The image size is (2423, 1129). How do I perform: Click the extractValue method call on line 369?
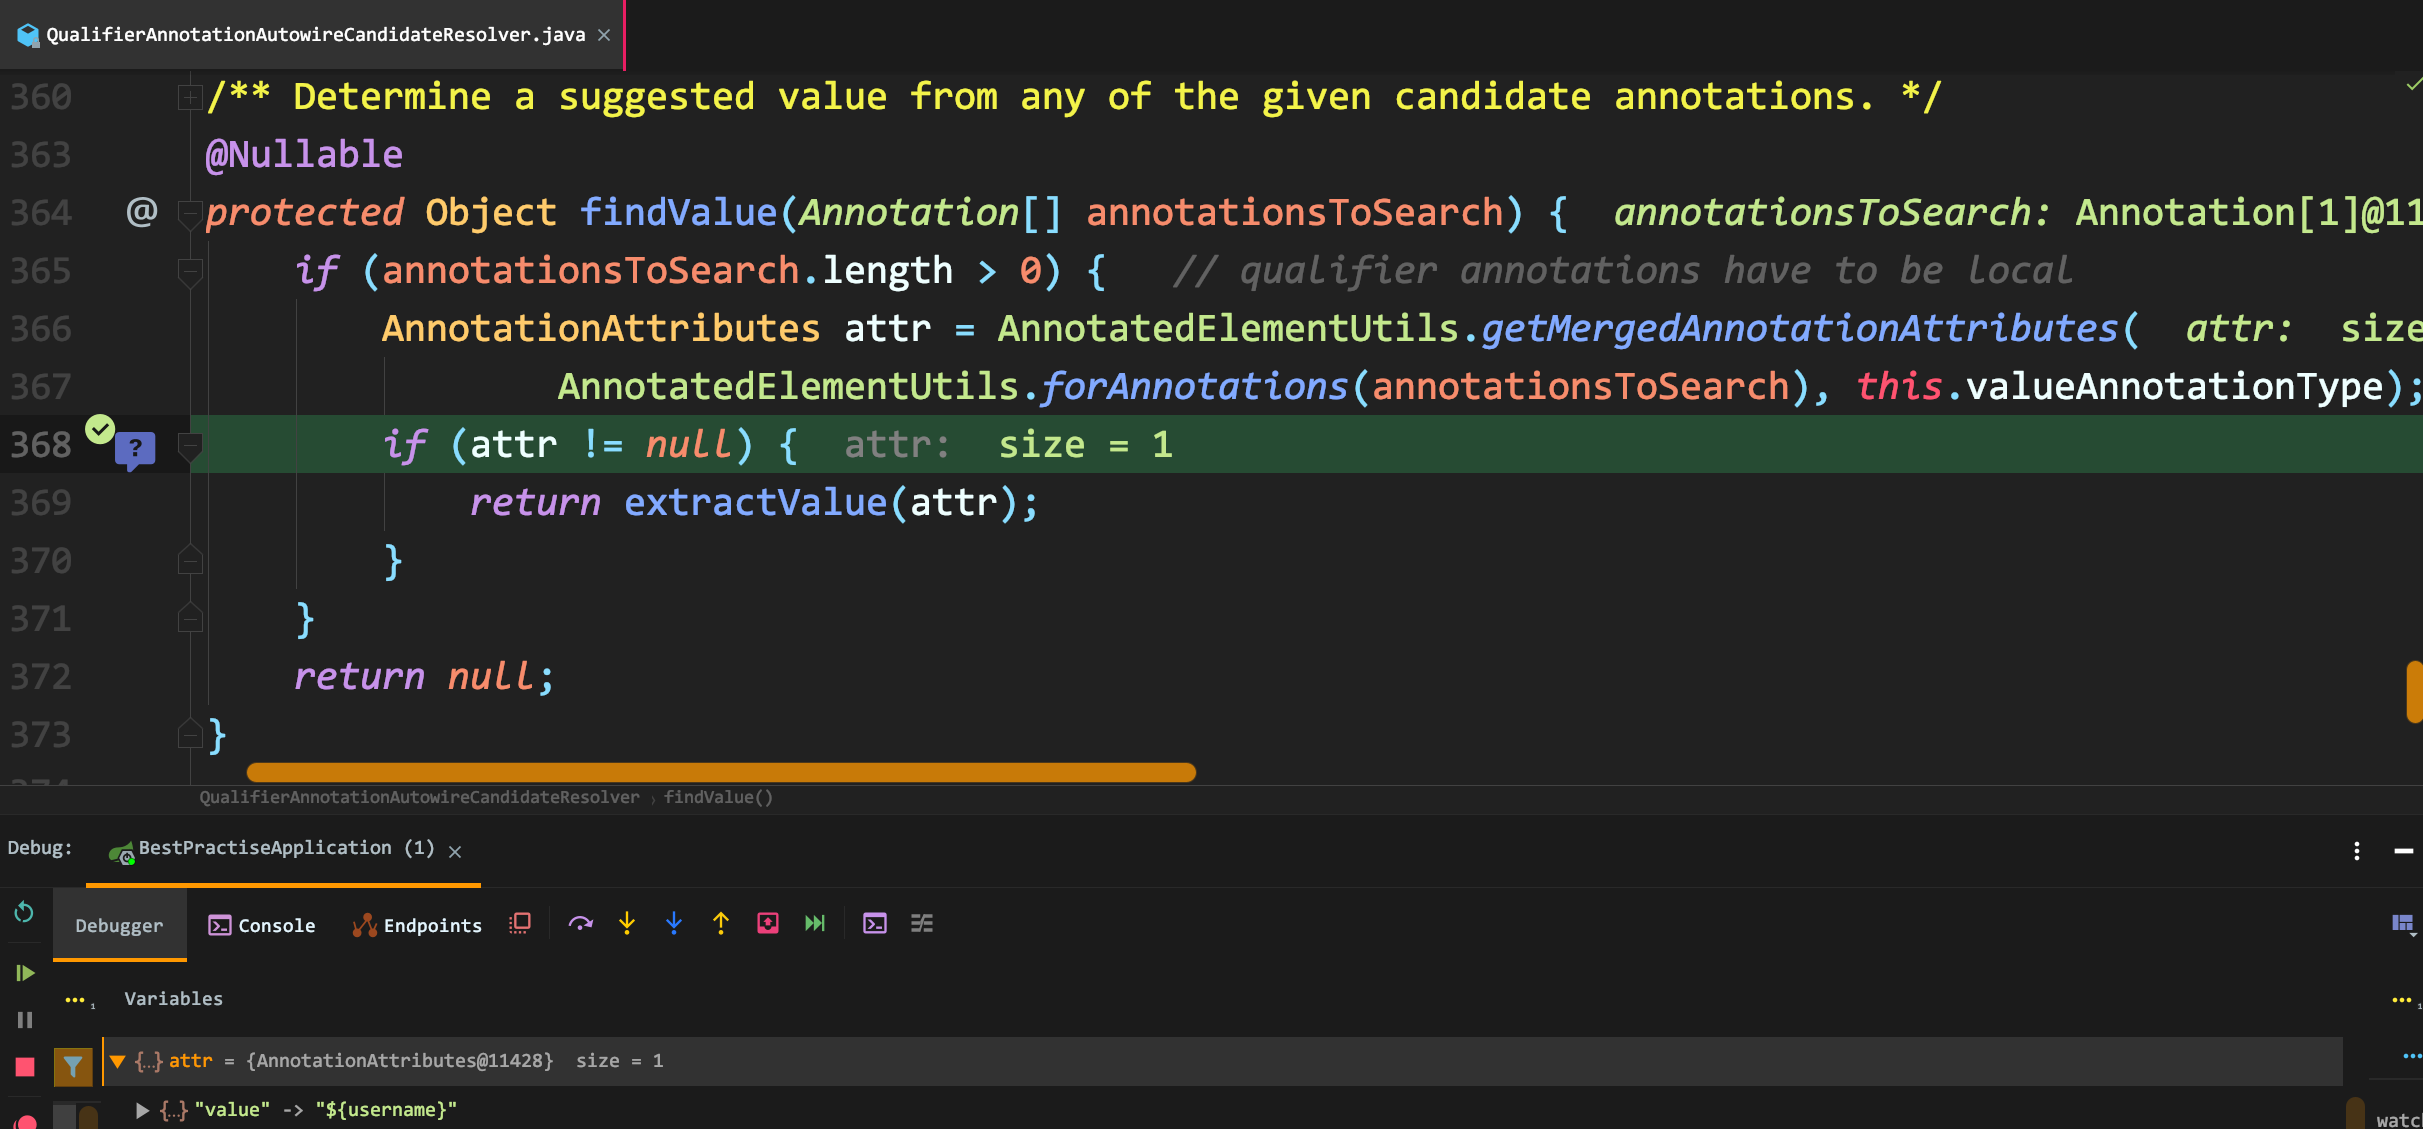755,503
